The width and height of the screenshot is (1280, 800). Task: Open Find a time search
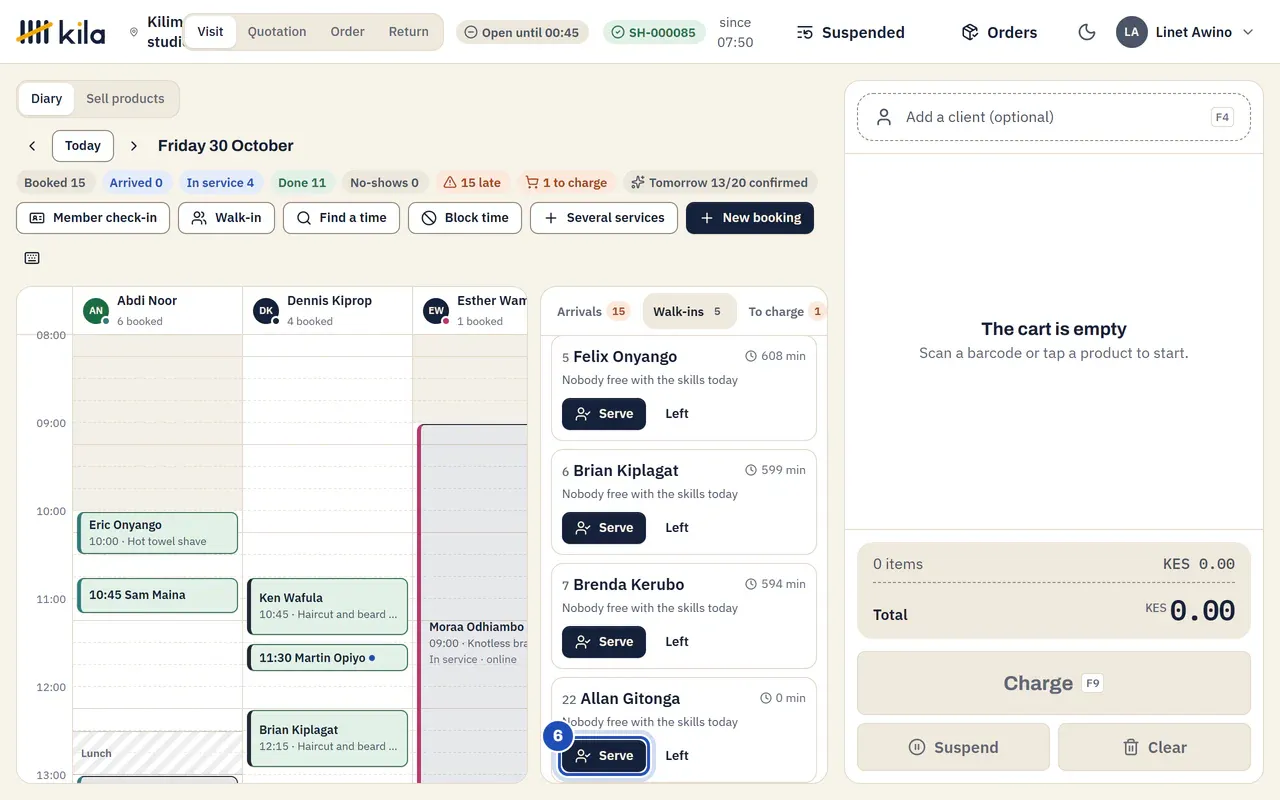click(341, 218)
